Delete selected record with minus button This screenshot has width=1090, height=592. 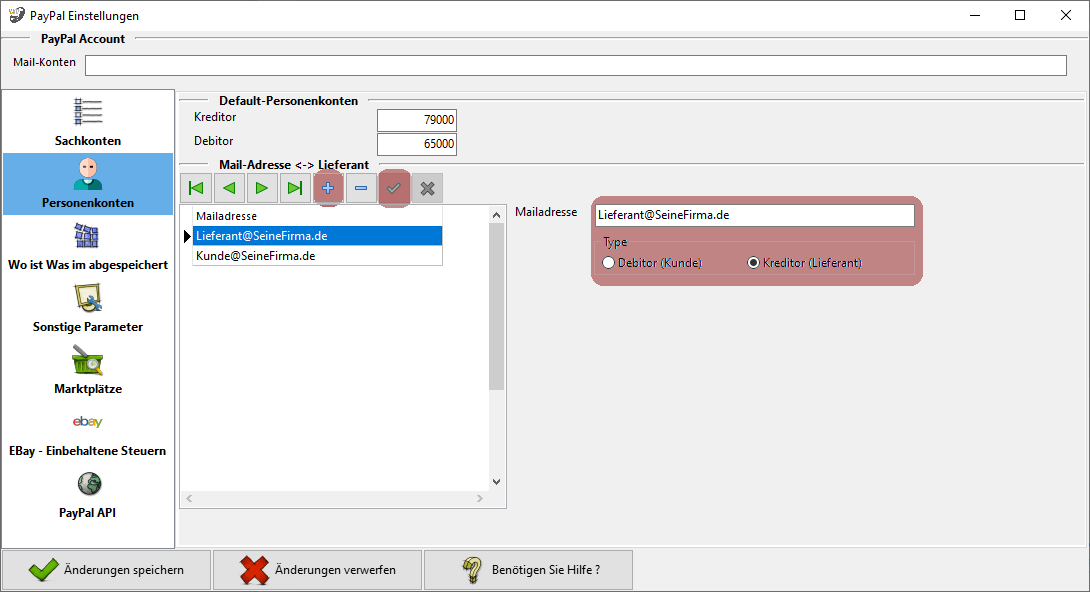(361, 188)
